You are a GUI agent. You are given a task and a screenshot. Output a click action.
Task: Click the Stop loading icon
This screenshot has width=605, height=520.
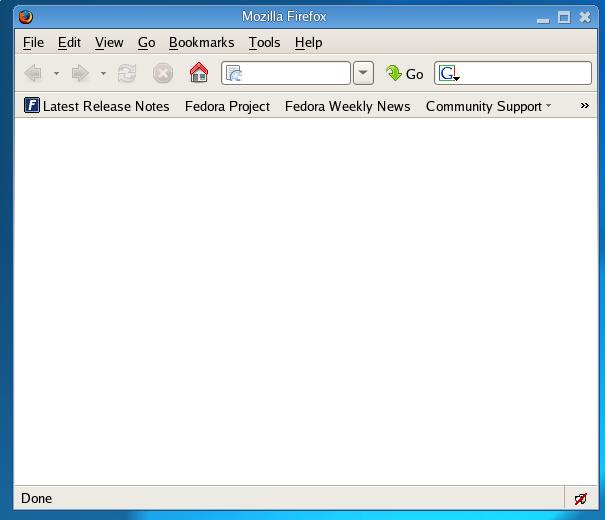[x=163, y=73]
